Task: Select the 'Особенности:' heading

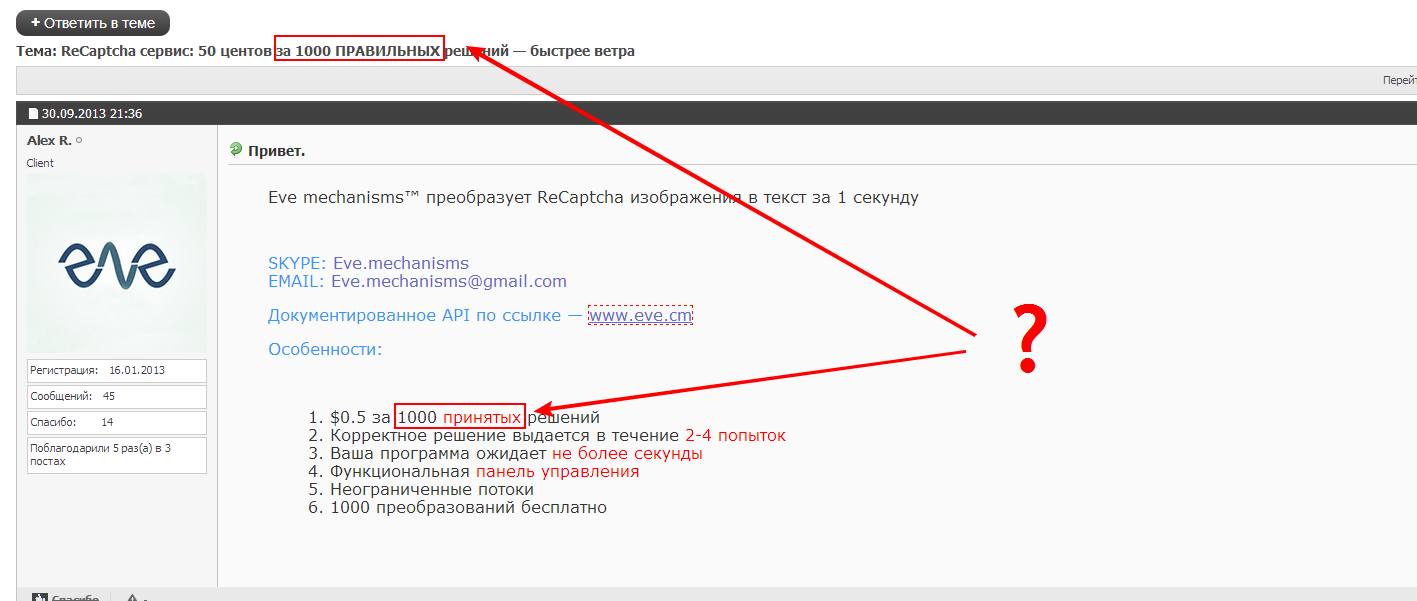Action: click(x=325, y=349)
